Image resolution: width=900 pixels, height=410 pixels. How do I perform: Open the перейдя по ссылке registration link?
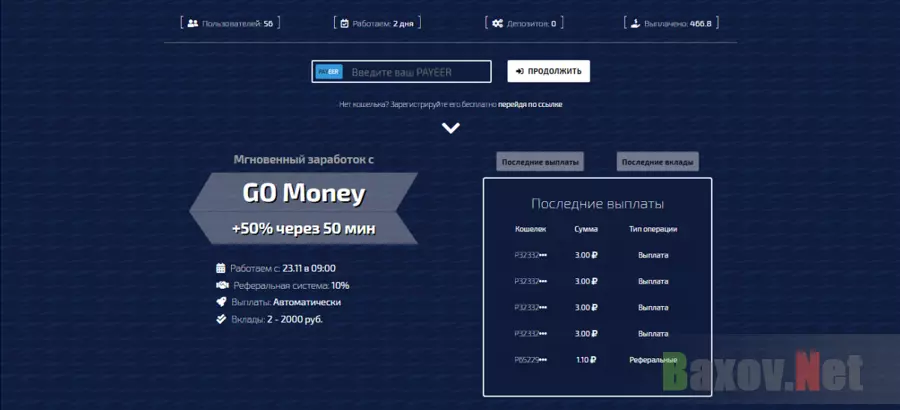pyautogui.click(x=530, y=105)
